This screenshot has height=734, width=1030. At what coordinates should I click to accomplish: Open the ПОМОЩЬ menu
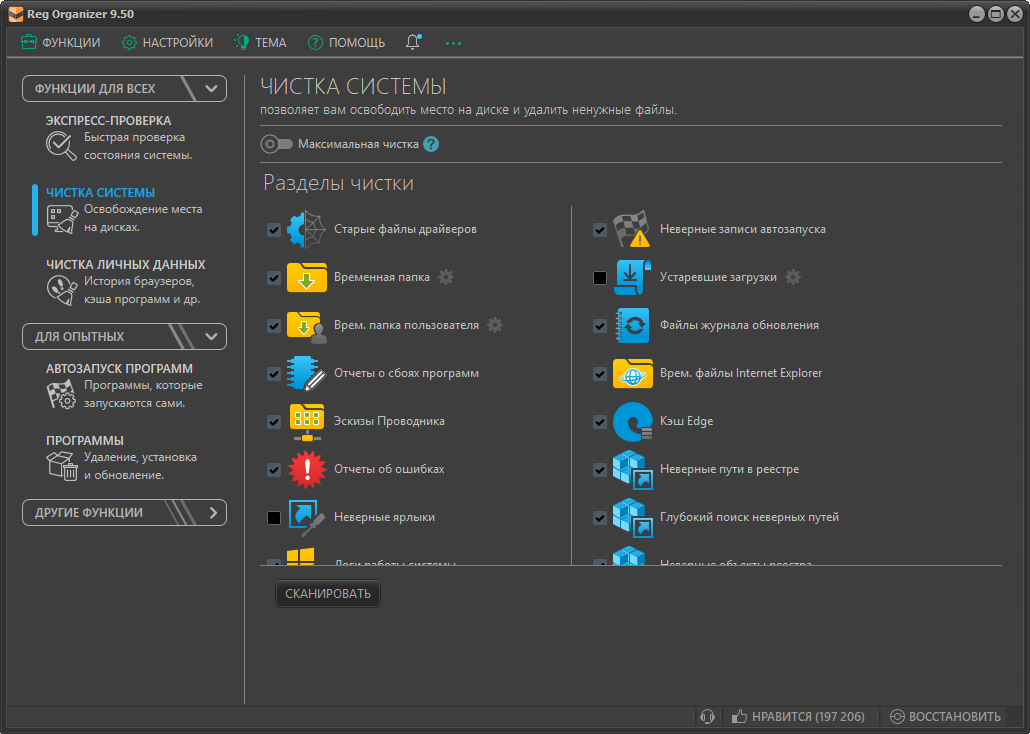coord(346,43)
